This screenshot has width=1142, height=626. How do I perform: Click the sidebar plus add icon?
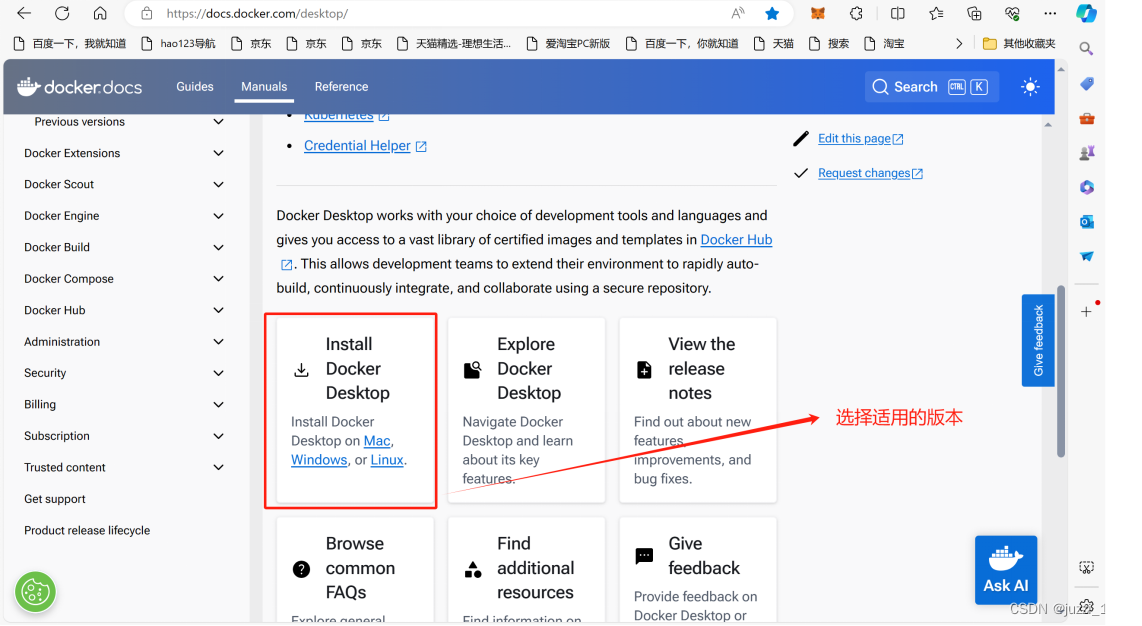pyautogui.click(x=1086, y=312)
